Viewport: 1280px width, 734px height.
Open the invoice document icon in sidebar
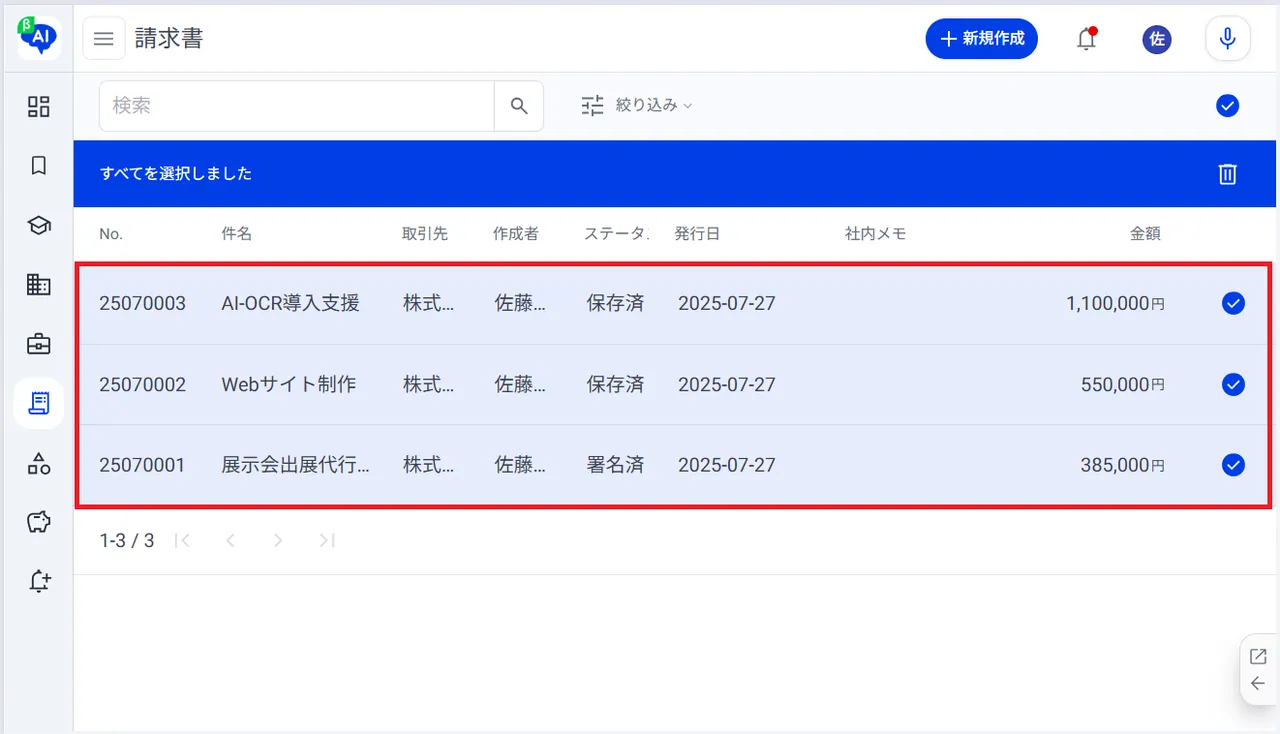click(x=39, y=403)
